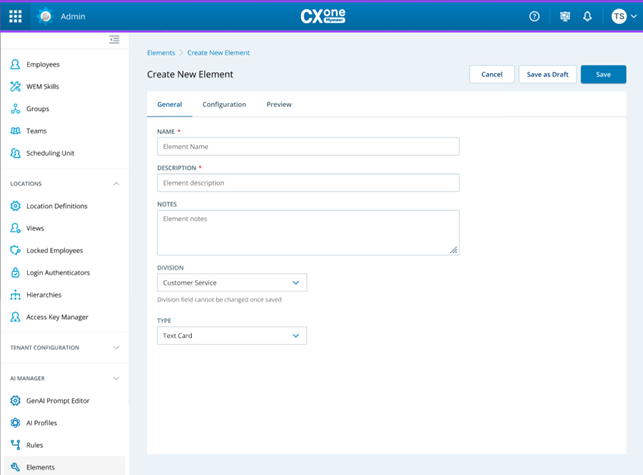Open Employees from the sidebar
The height and width of the screenshot is (475, 643).
pyautogui.click(x=43, y=65)
